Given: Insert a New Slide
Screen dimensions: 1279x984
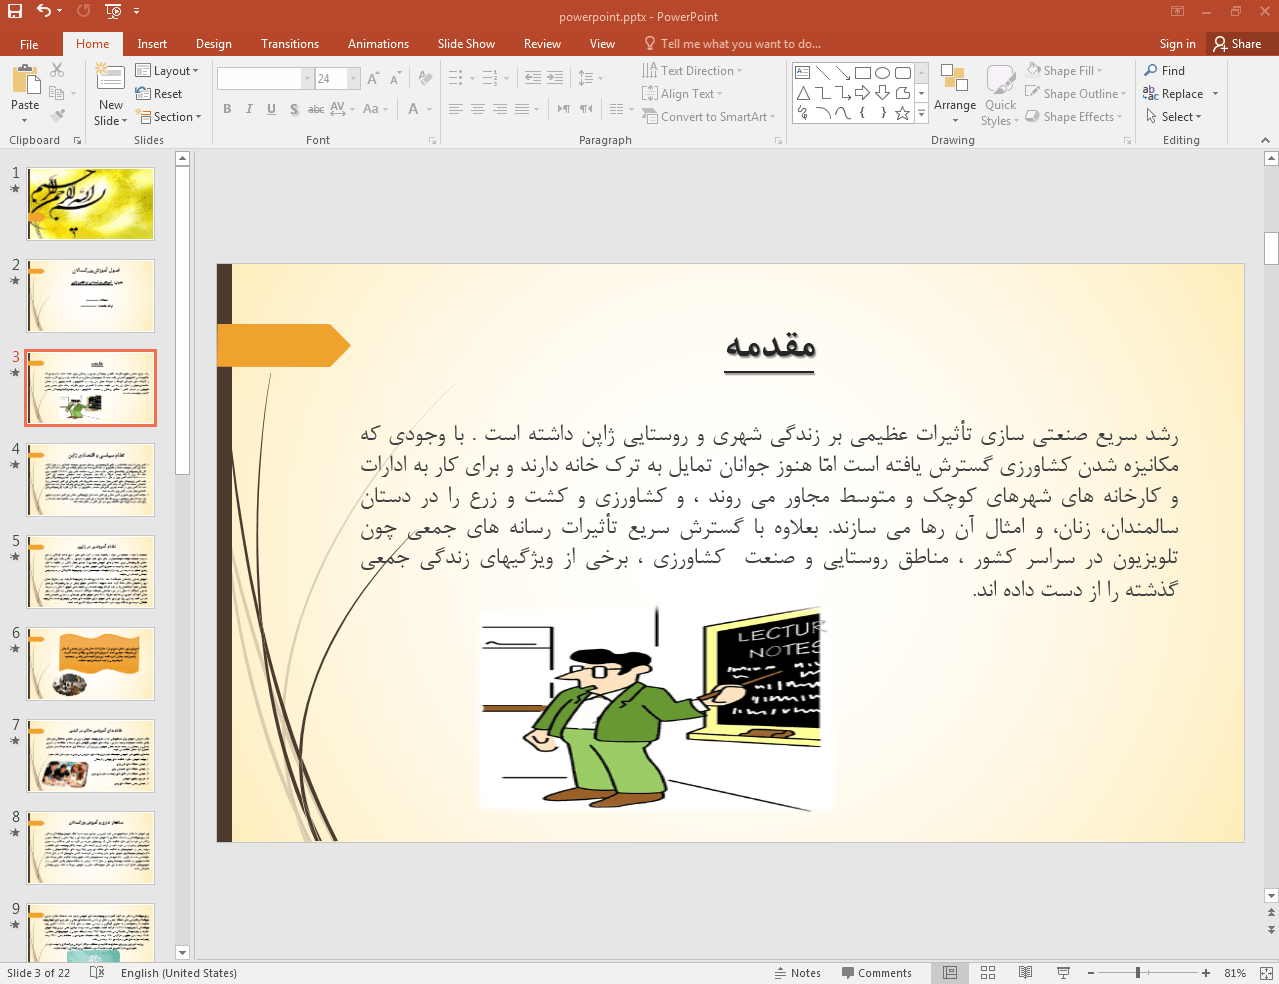Looking at the screenshot, I should coord(110,78).
